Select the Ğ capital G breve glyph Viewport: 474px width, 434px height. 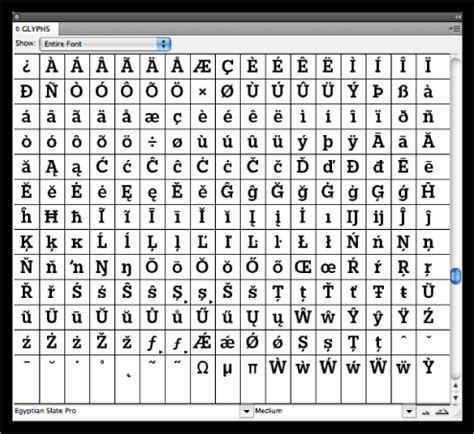278,192
